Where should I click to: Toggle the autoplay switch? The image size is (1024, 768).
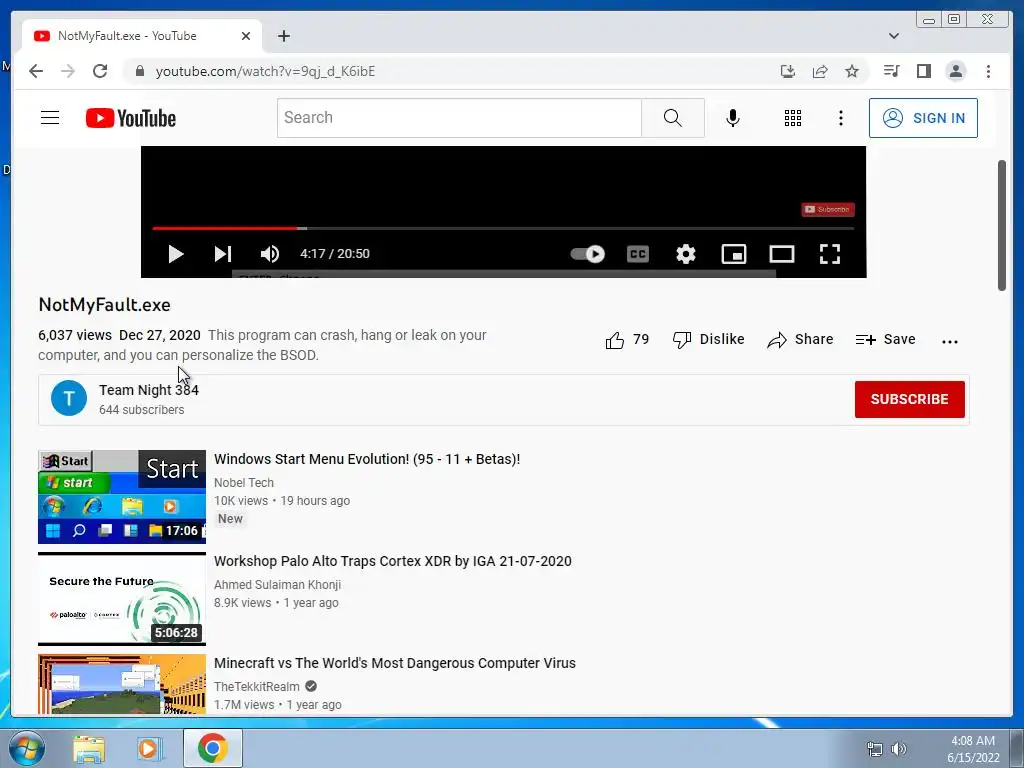[588, 253]
